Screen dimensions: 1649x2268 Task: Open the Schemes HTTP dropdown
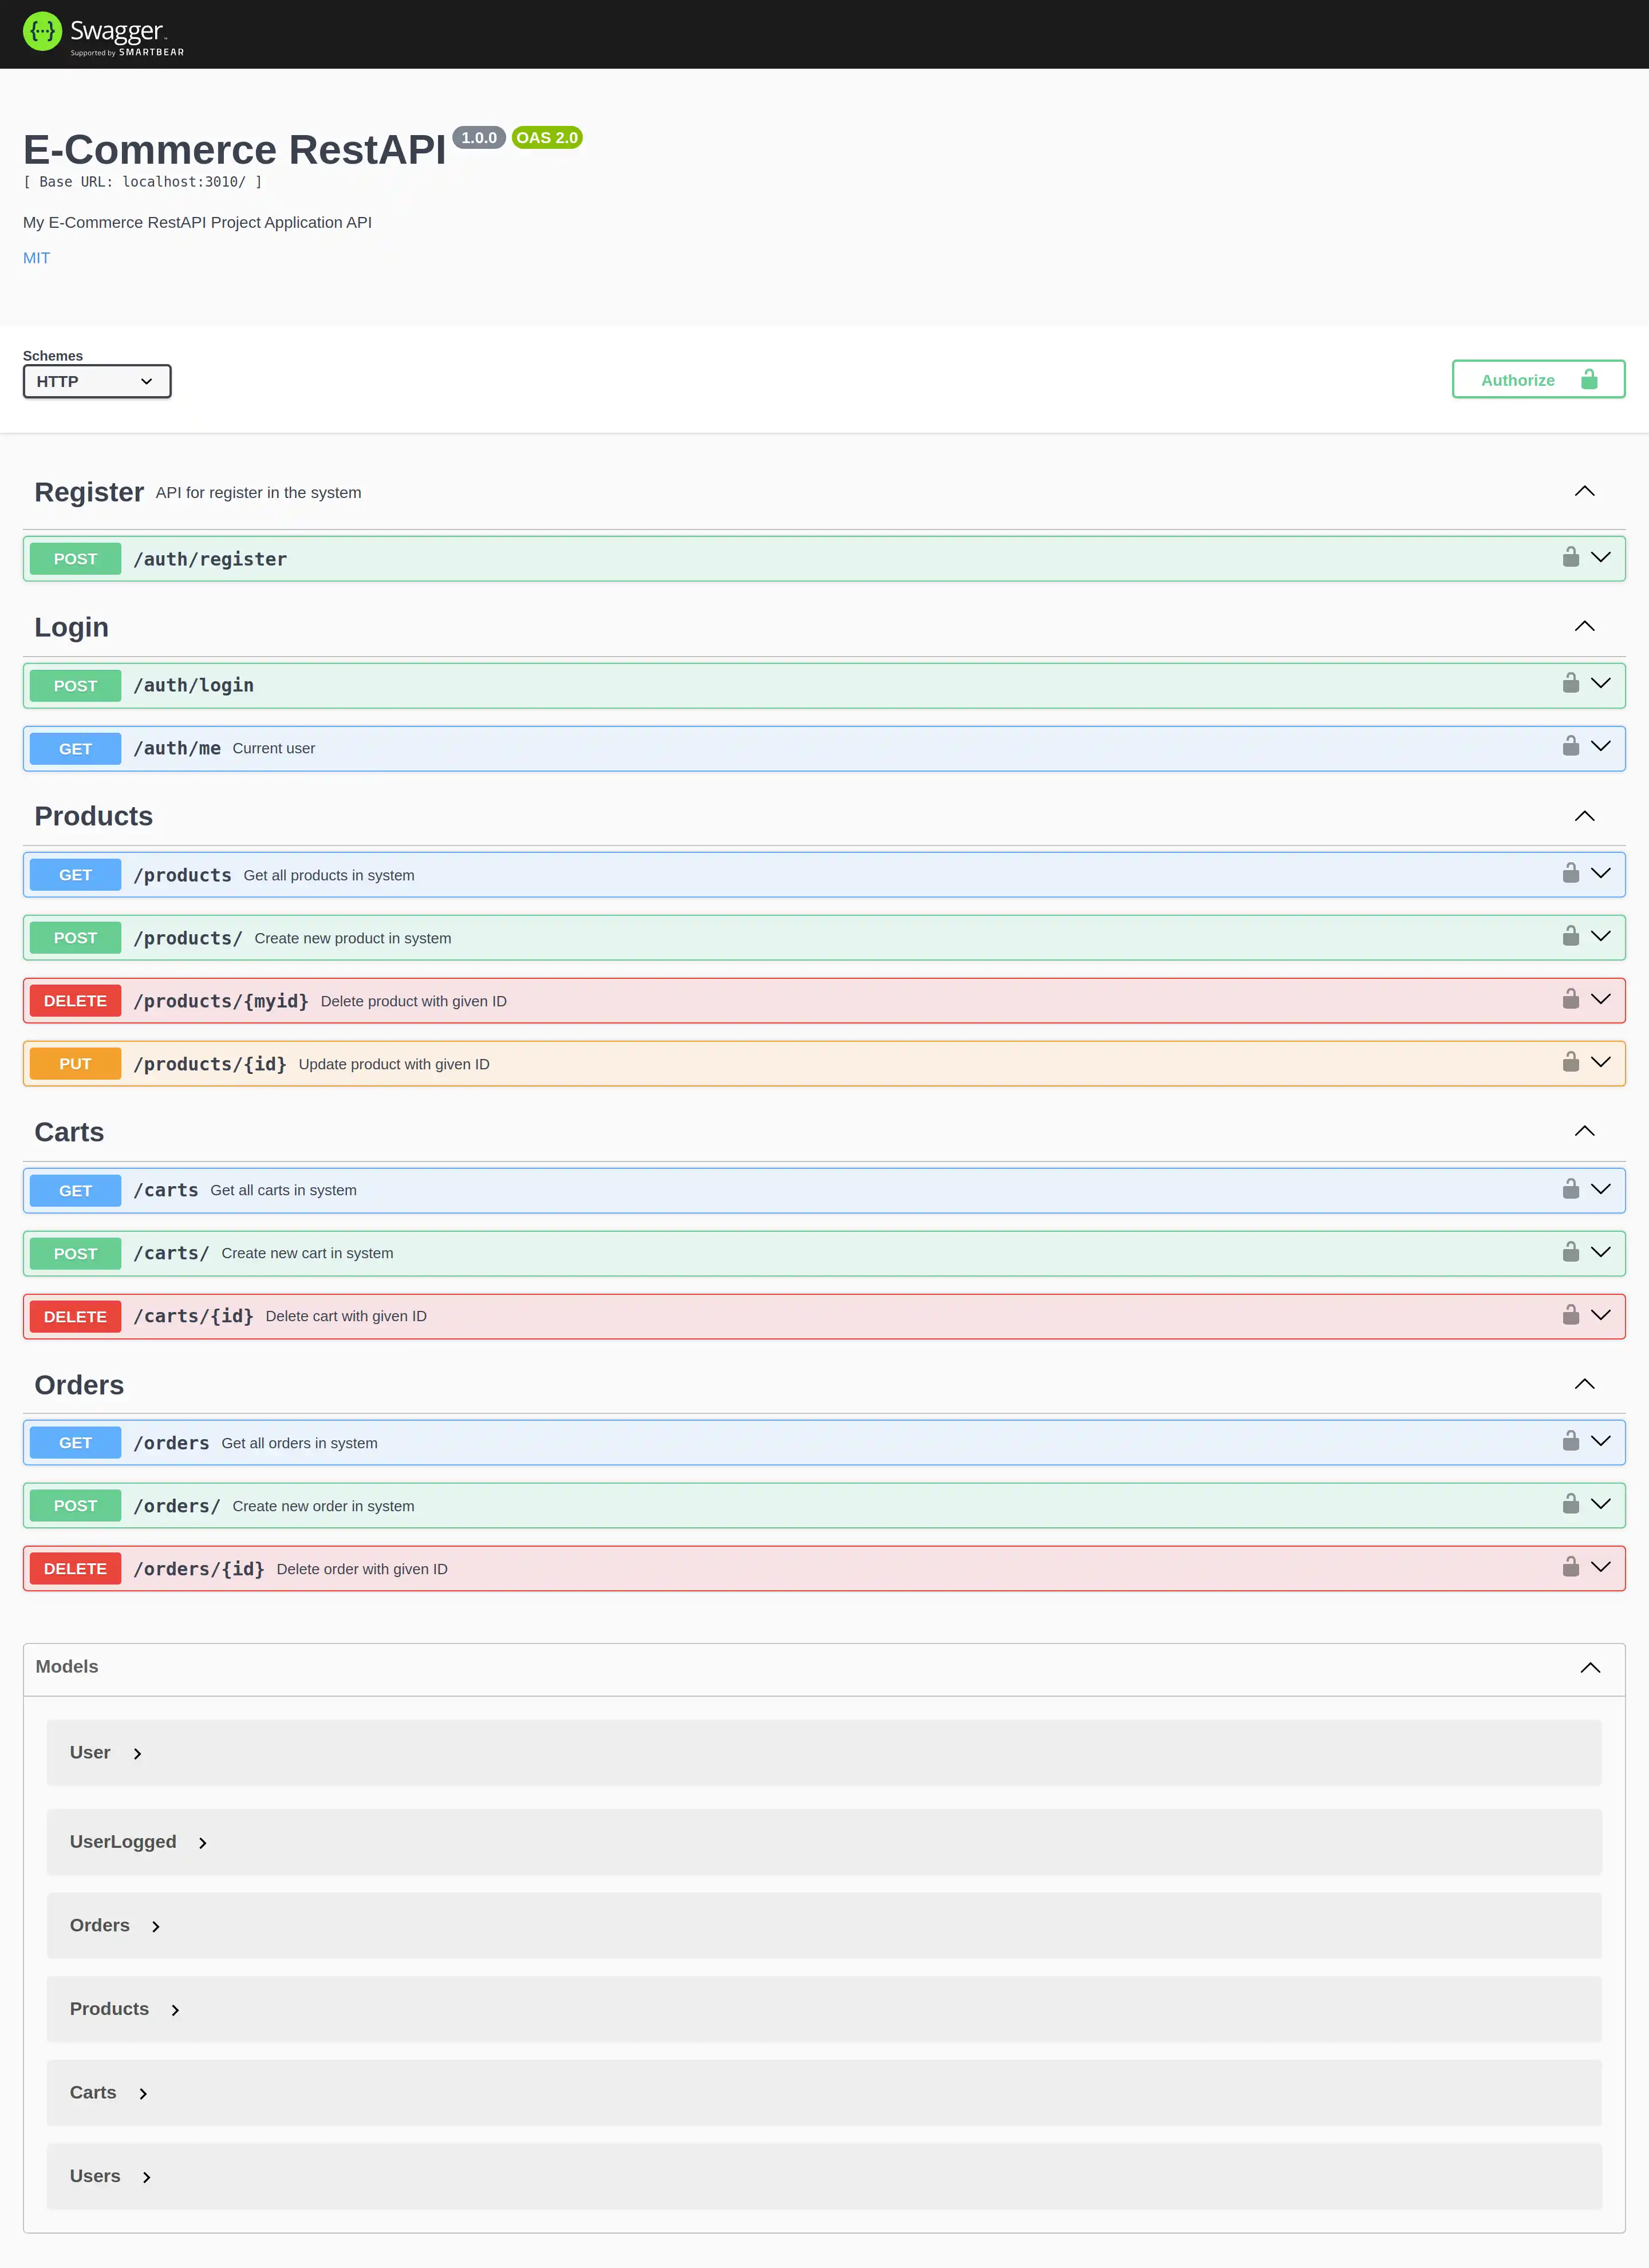coord(97,381)
